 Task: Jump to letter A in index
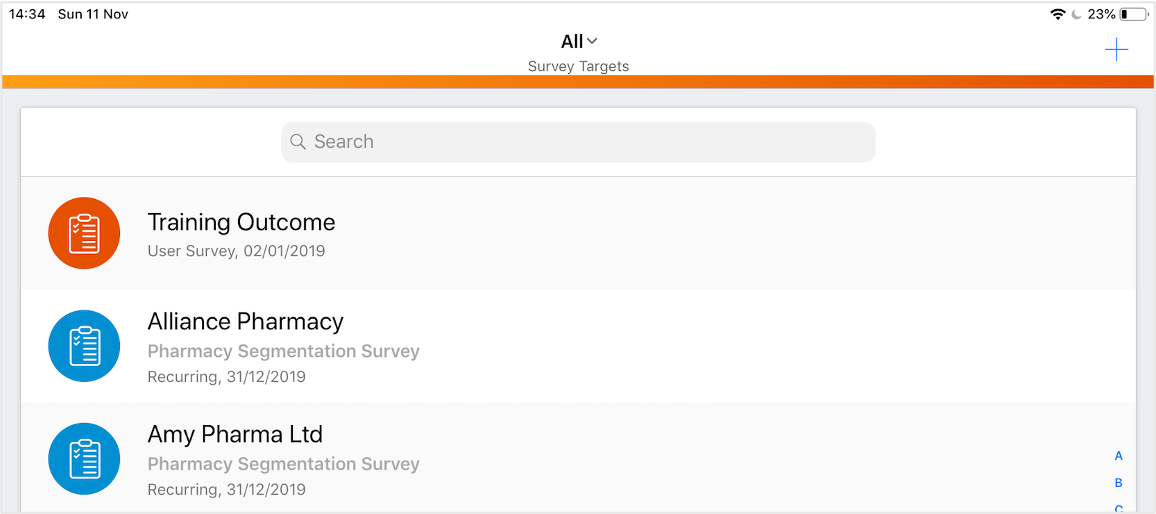pos(1119,456)
